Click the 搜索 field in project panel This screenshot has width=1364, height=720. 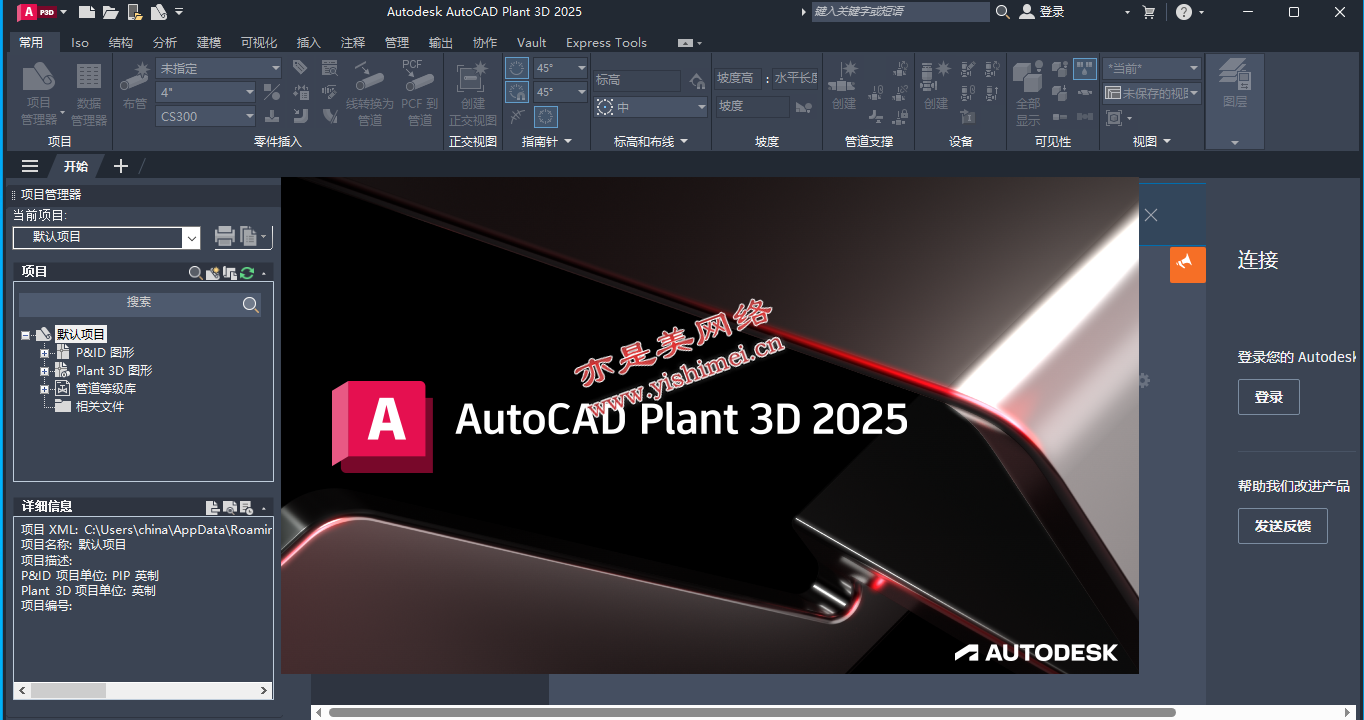click(140, 305)
